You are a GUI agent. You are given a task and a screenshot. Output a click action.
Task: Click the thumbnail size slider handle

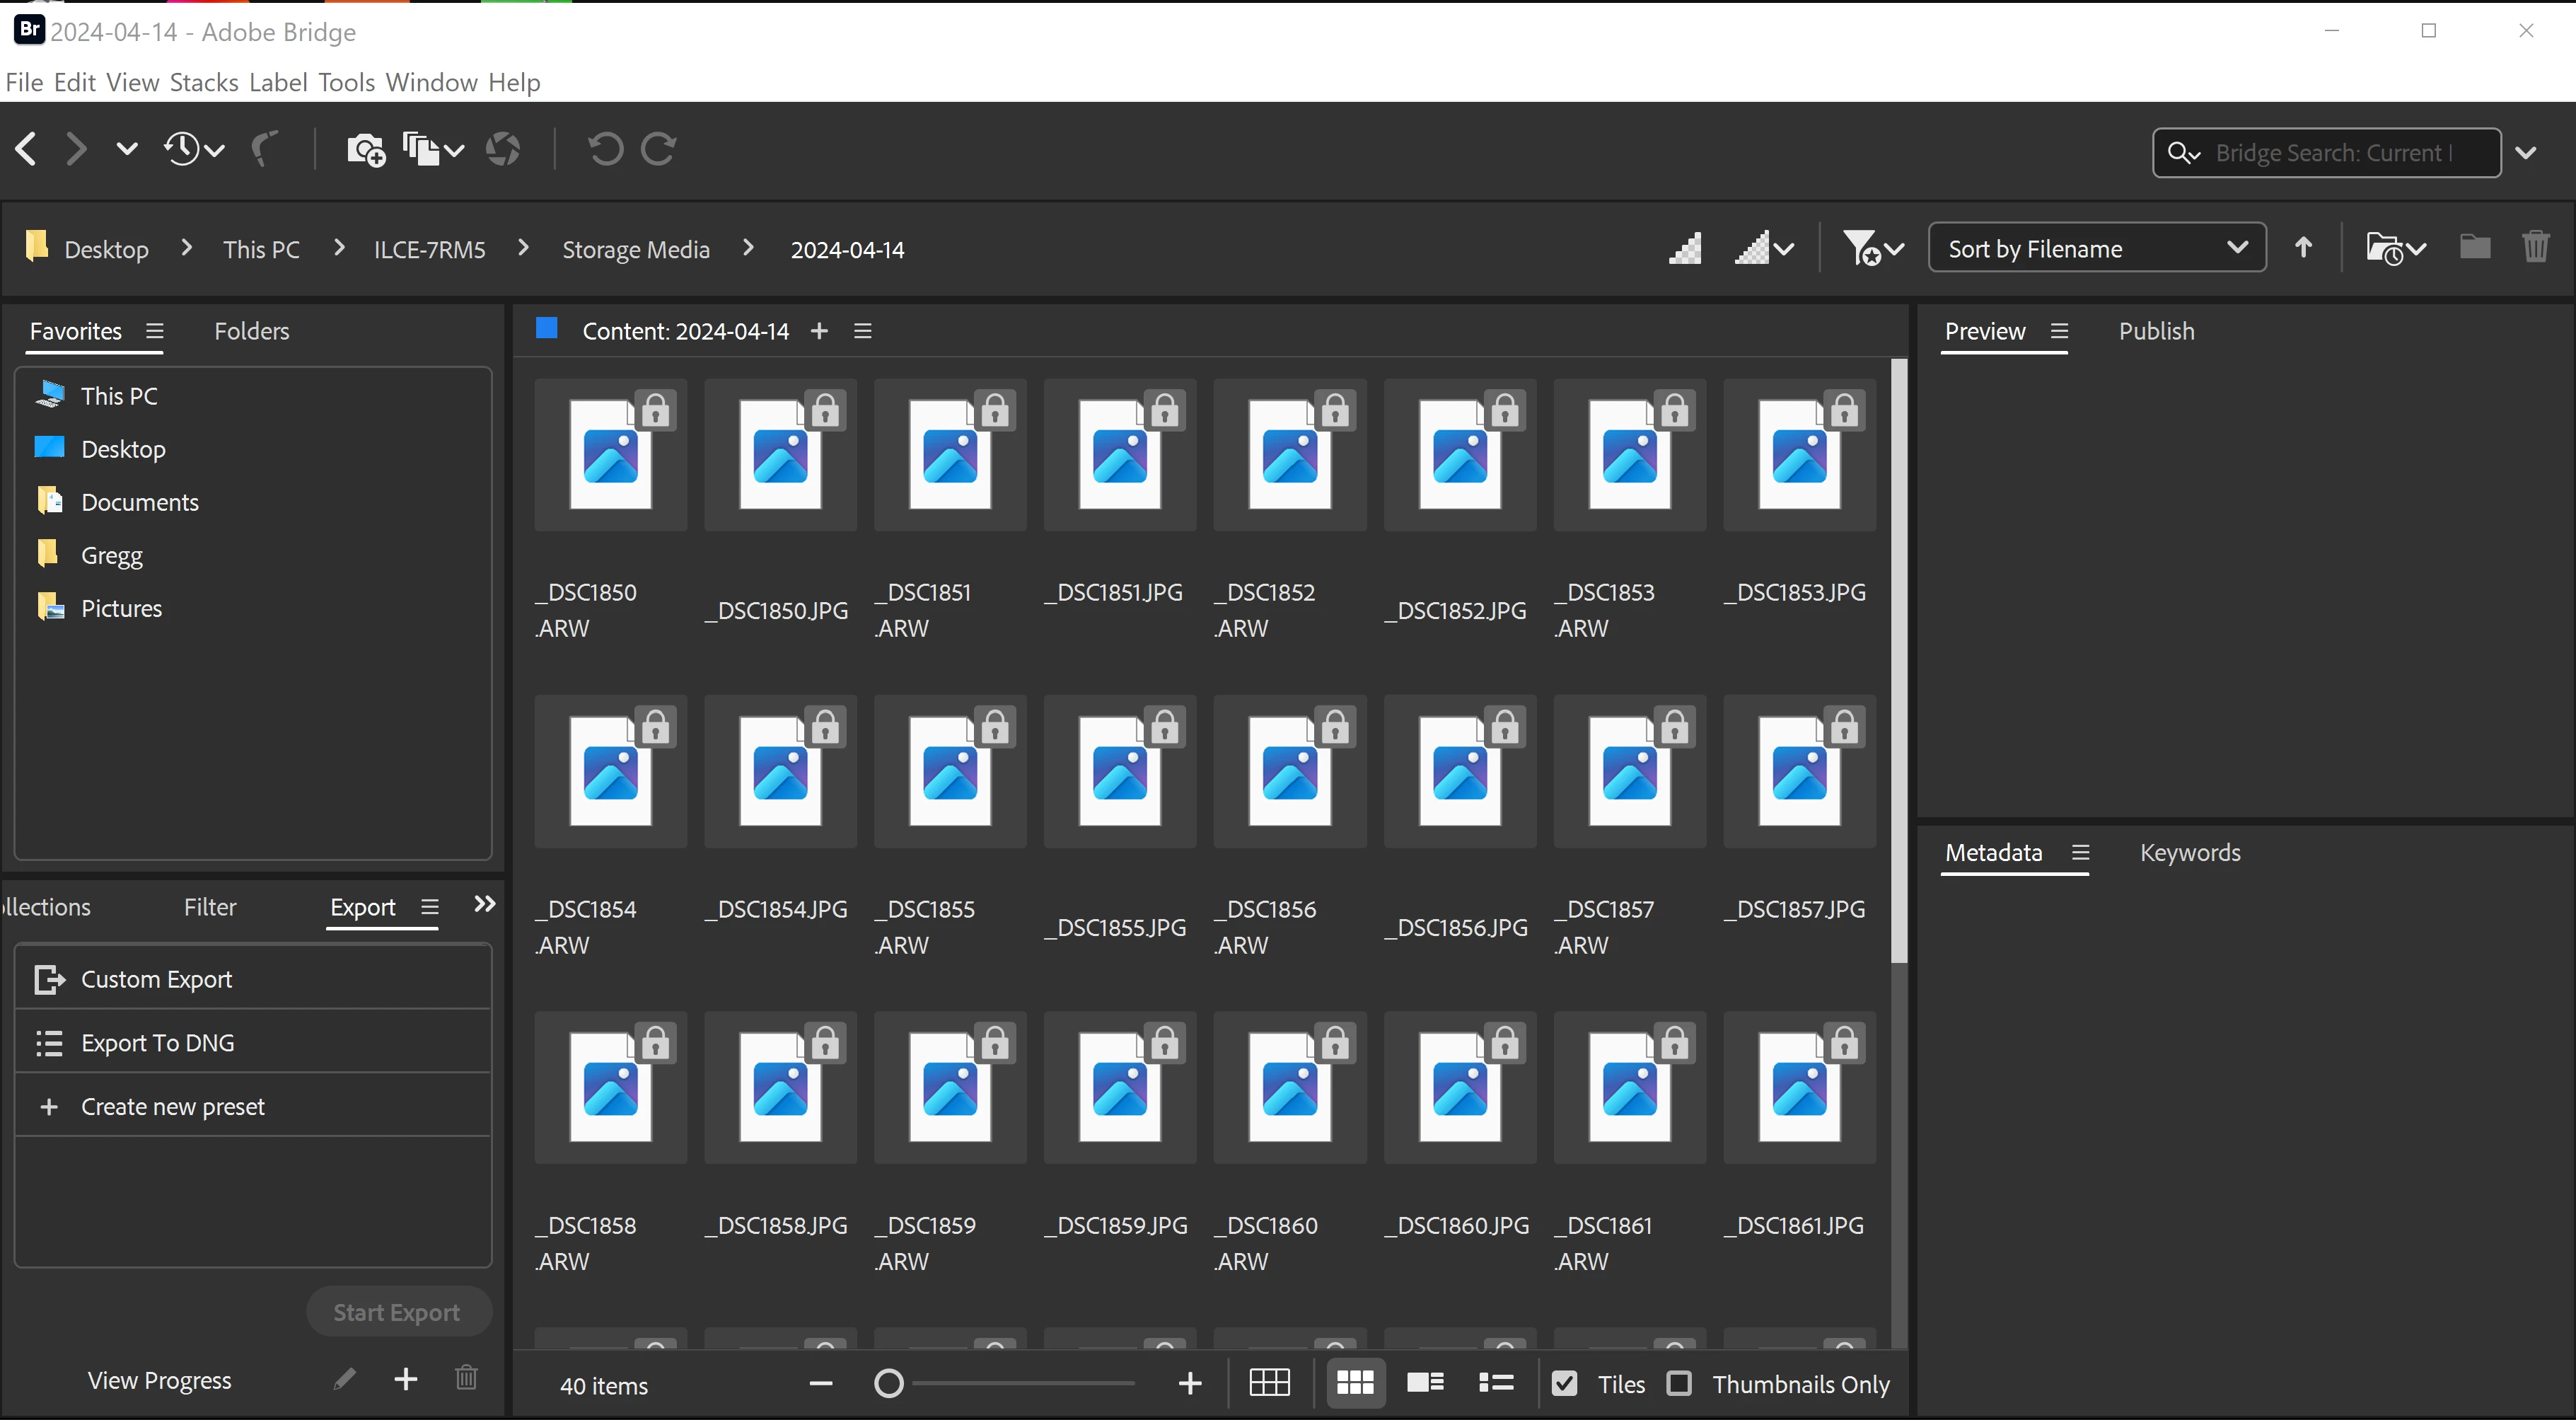coord(888,1384)
